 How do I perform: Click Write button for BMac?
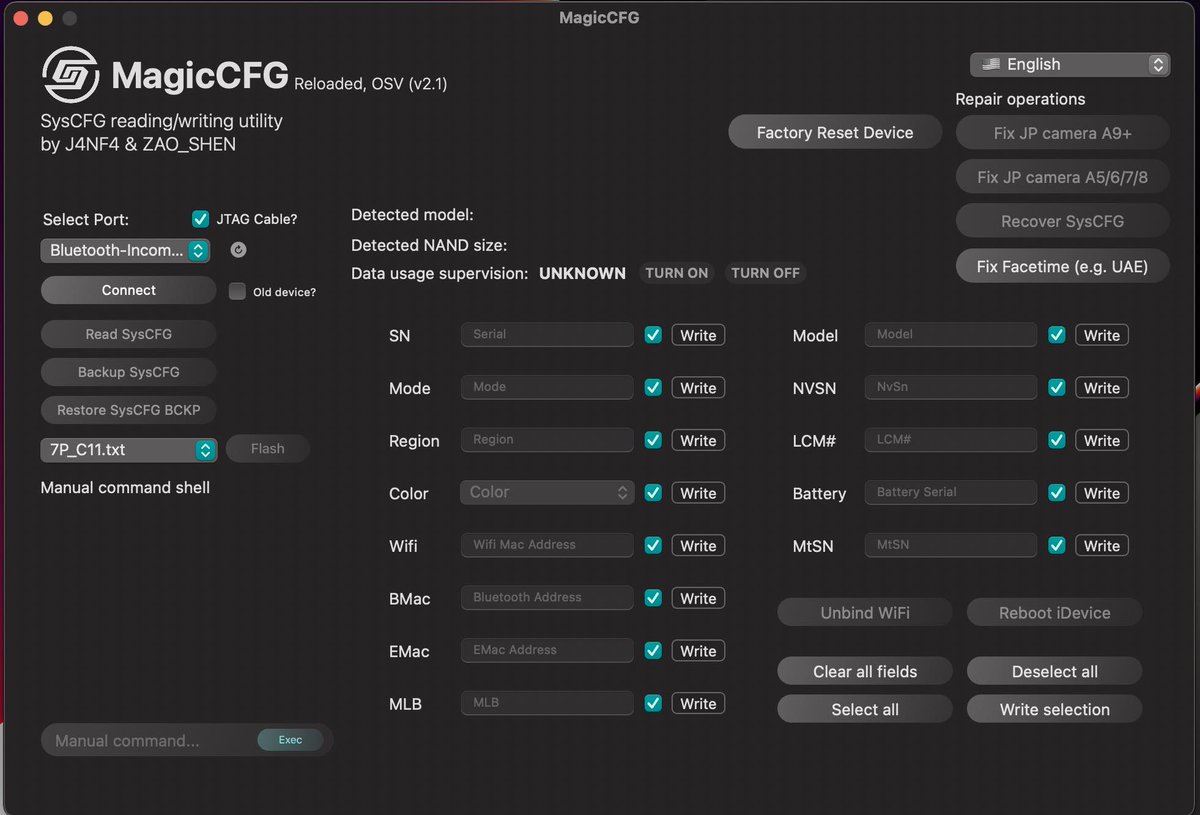pyautogui.click(x=698, y=598)
